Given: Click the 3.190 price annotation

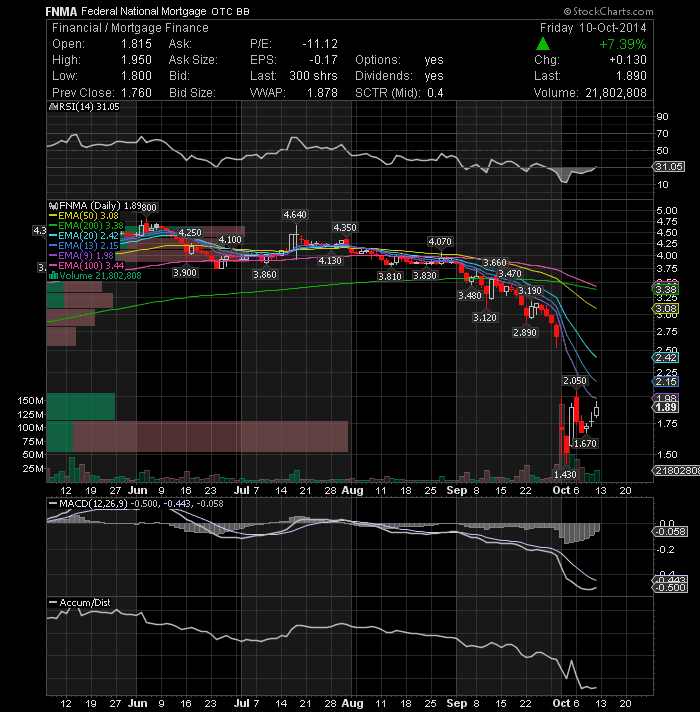Looking at the screenshot, I should pyautogui.click(x=530, y=291).
